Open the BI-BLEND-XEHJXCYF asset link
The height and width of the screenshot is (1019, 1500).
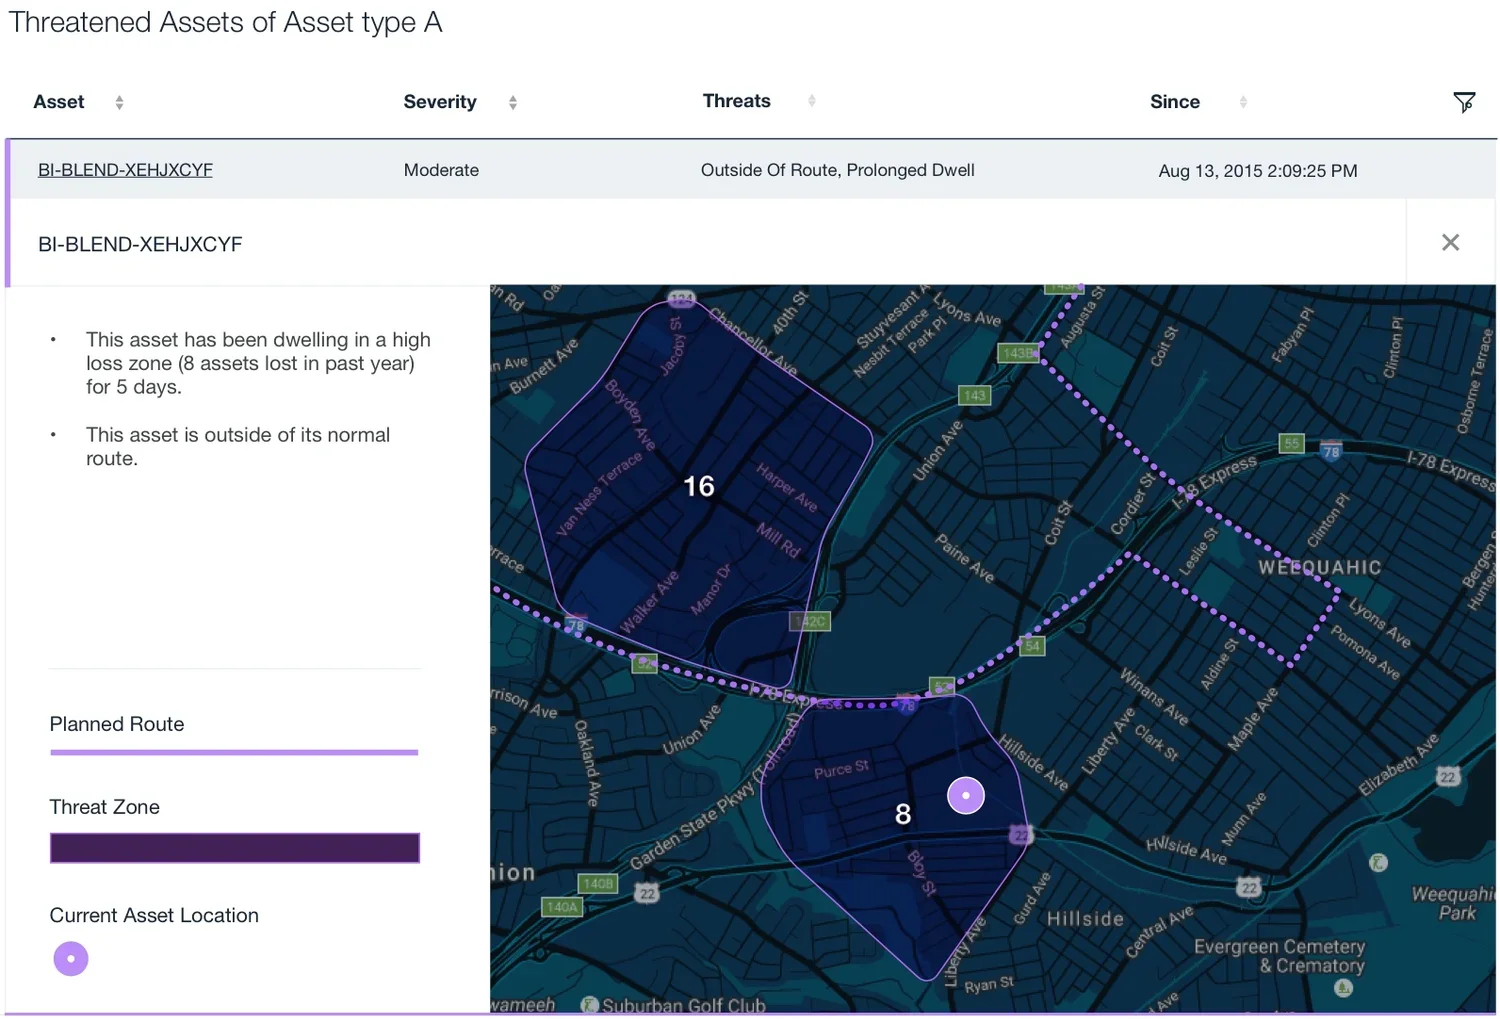(124, 169)
